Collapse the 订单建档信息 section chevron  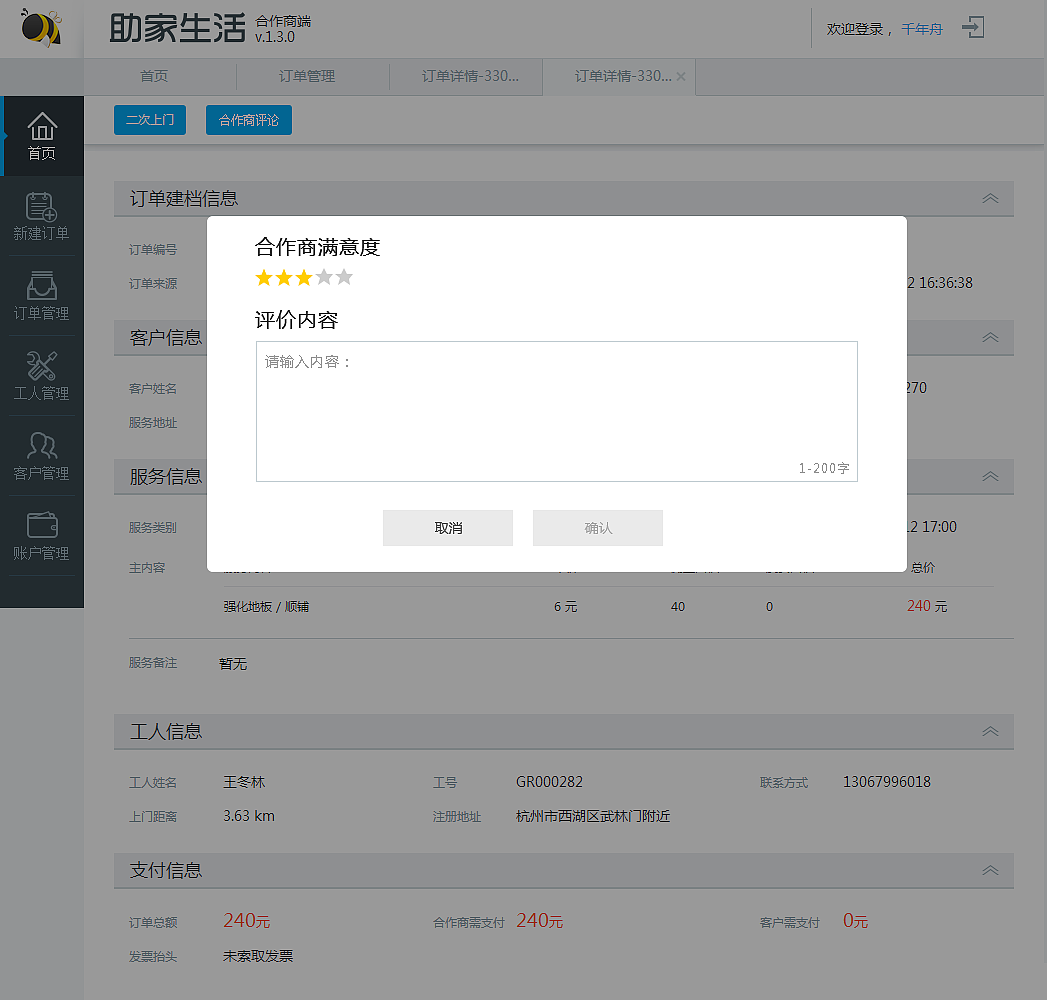click(989, 199)
